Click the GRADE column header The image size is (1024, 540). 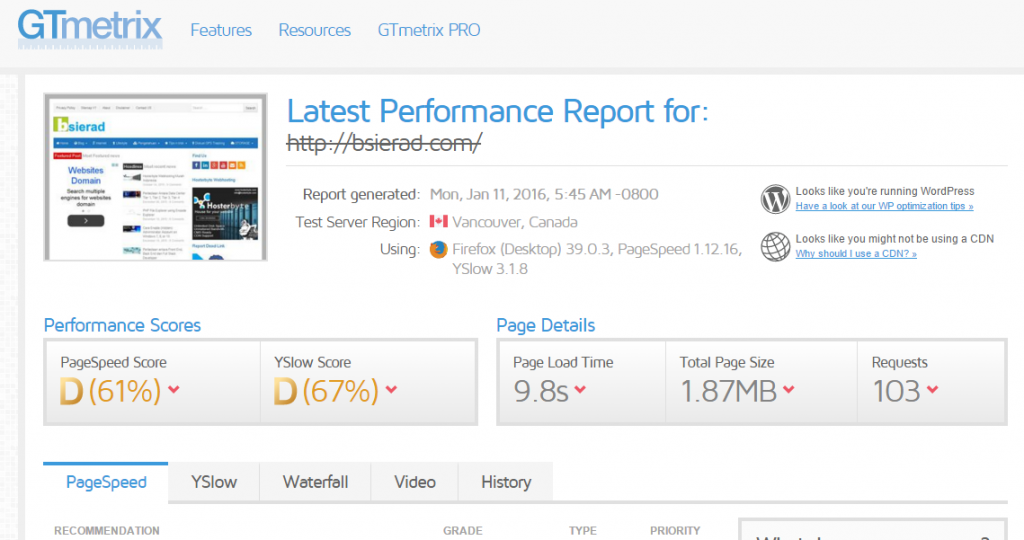coord(462,531)
